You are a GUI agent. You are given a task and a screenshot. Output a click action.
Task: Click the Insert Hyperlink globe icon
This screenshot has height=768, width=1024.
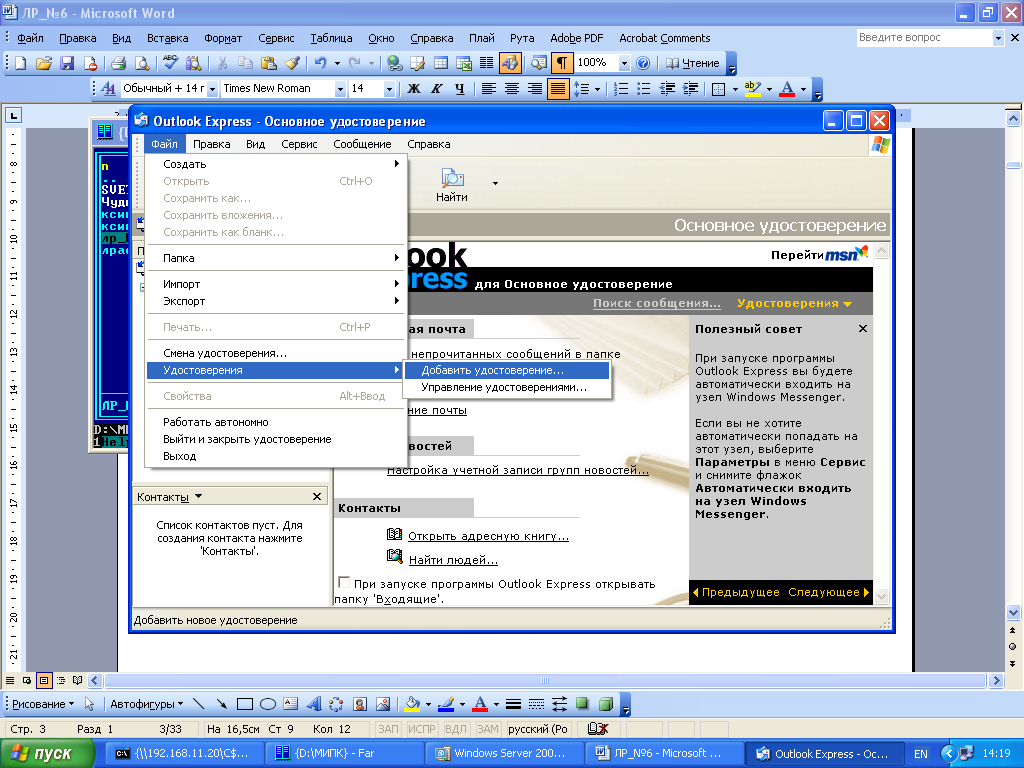coord(394,63)
